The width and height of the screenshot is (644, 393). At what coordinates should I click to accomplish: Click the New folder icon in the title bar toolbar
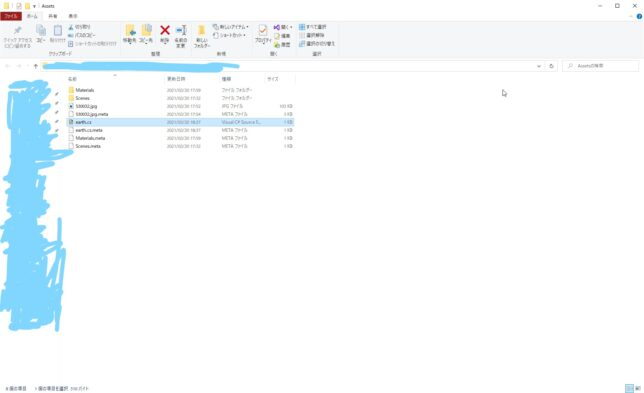27,6
